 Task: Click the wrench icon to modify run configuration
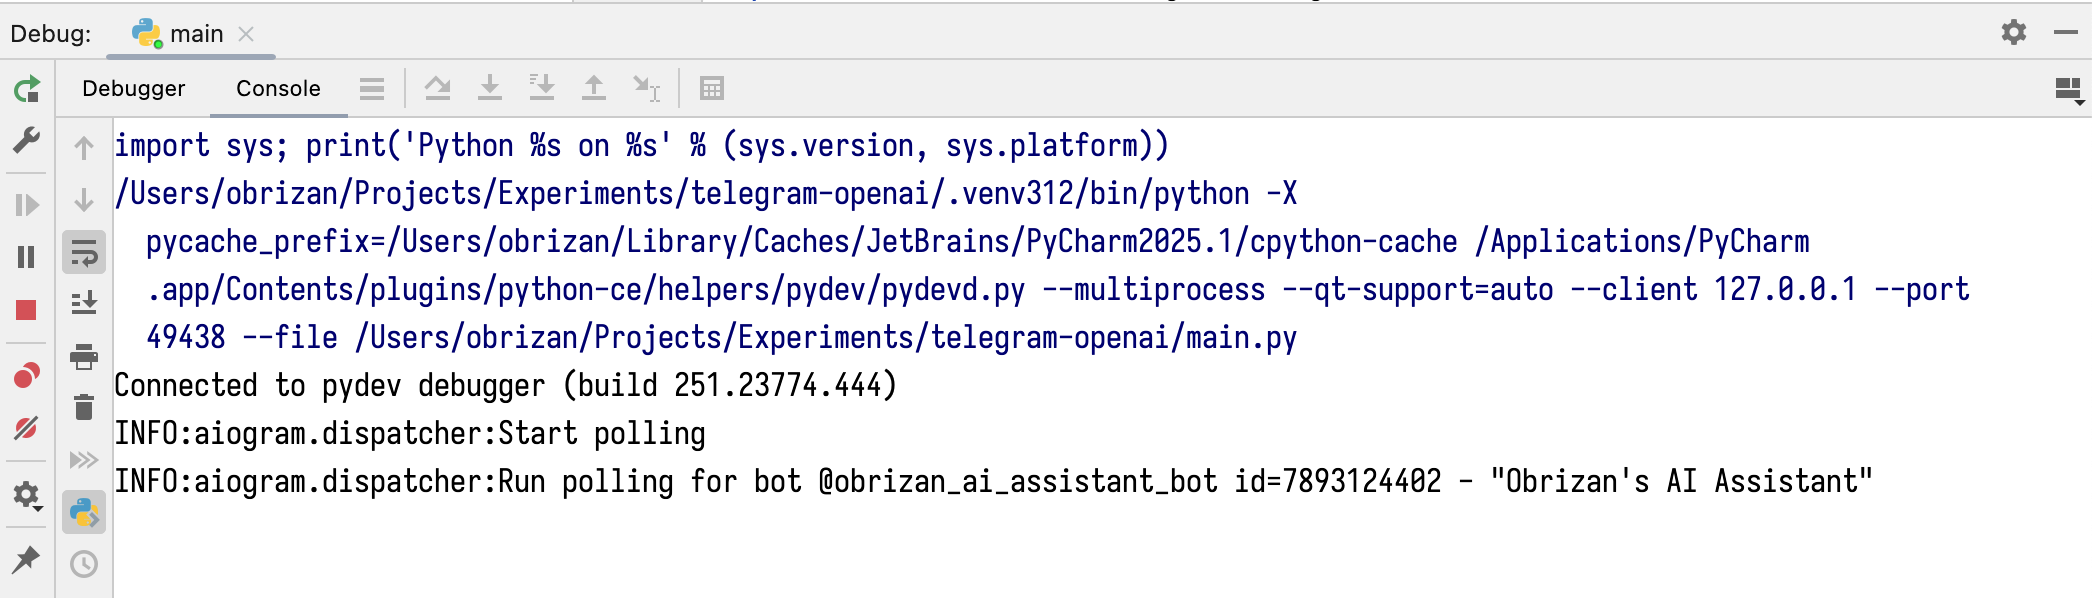(27, 140)
